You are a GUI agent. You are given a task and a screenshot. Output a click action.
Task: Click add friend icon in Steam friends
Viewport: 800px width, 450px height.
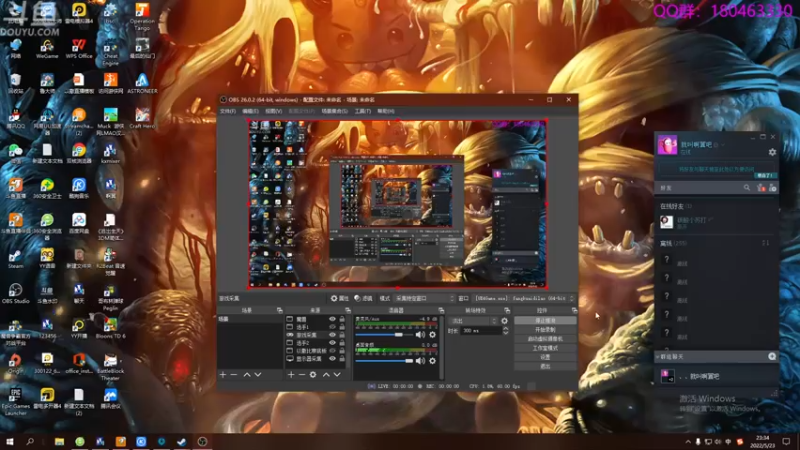point(772,188)
